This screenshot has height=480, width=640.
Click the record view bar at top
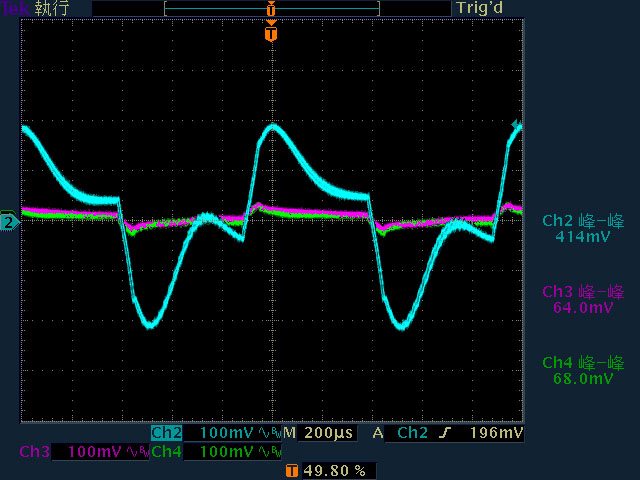[x=270, y=8]
